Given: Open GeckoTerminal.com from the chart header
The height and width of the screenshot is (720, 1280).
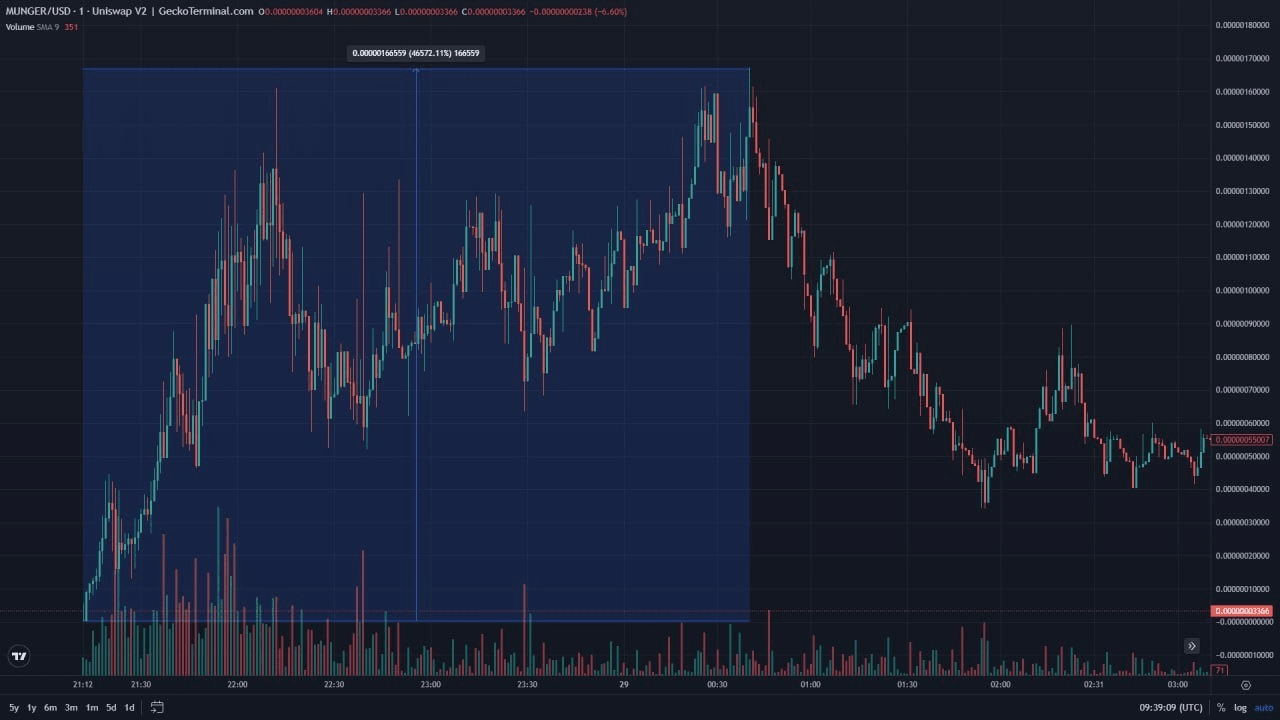Looking at the screenshot, I should click(x=205, y=11).
